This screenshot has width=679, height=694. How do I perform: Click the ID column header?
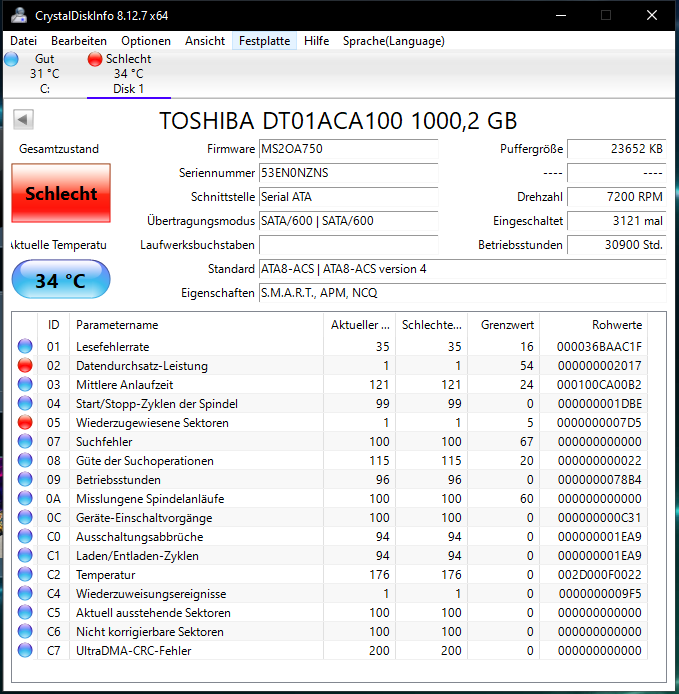pos(54,325)
